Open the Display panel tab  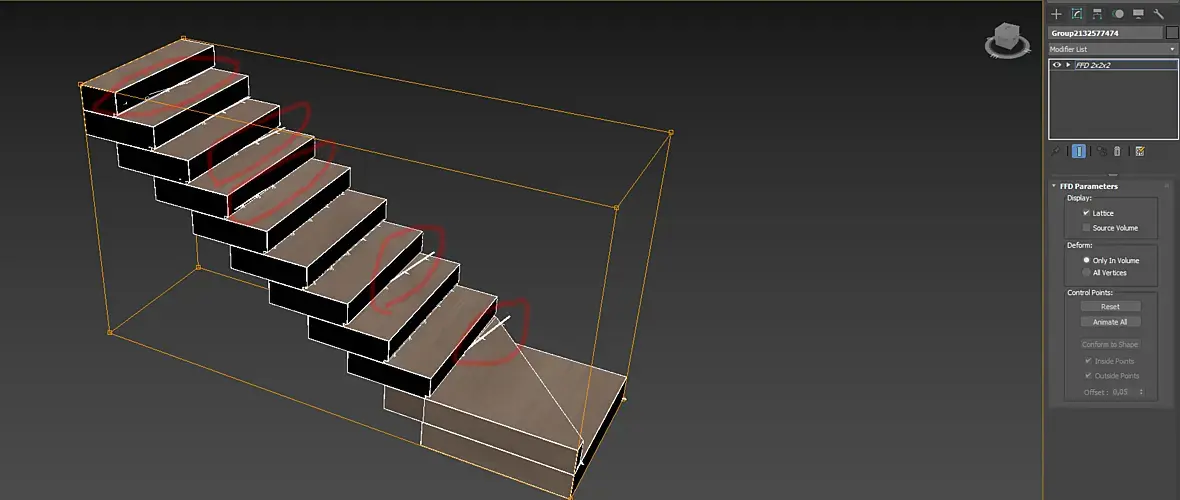(x=1139, y=14)
